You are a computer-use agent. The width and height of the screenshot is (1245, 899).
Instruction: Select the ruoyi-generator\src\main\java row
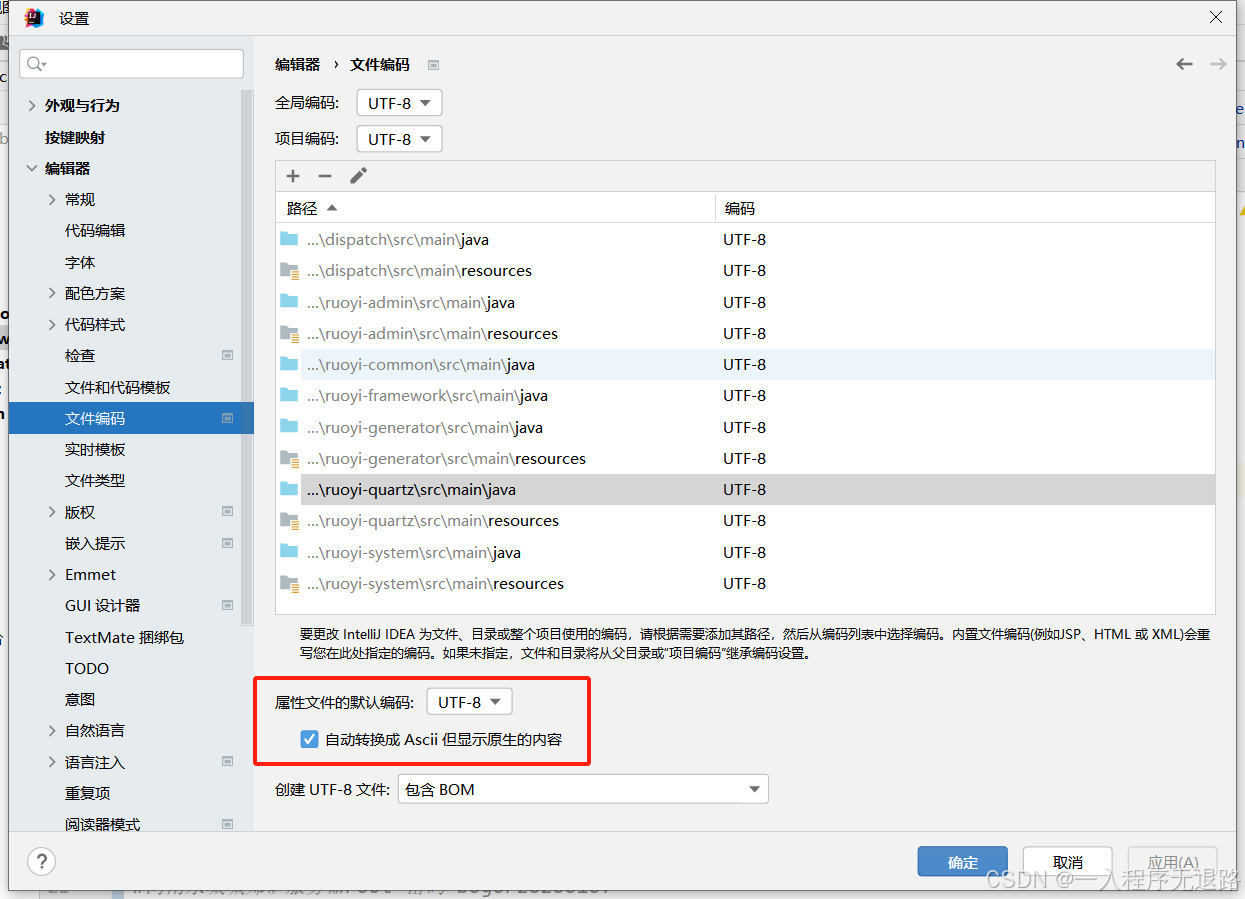pyautogui.click(x=745, y=427)
